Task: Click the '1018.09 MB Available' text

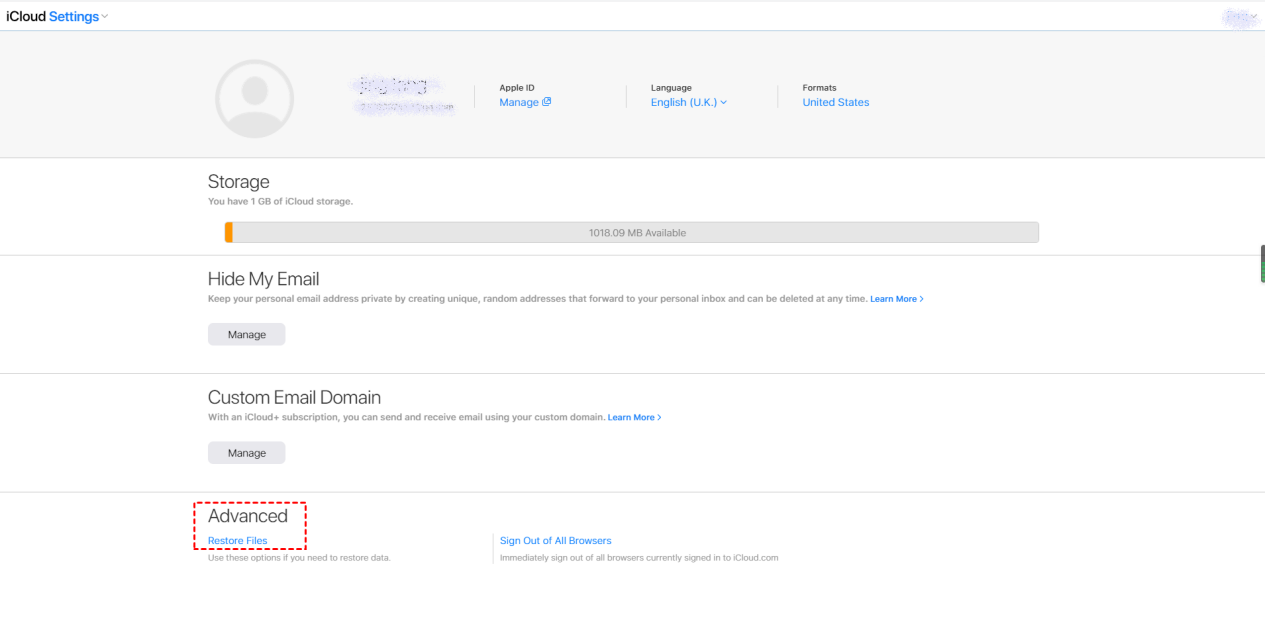Action: click(x=637, y=233)
